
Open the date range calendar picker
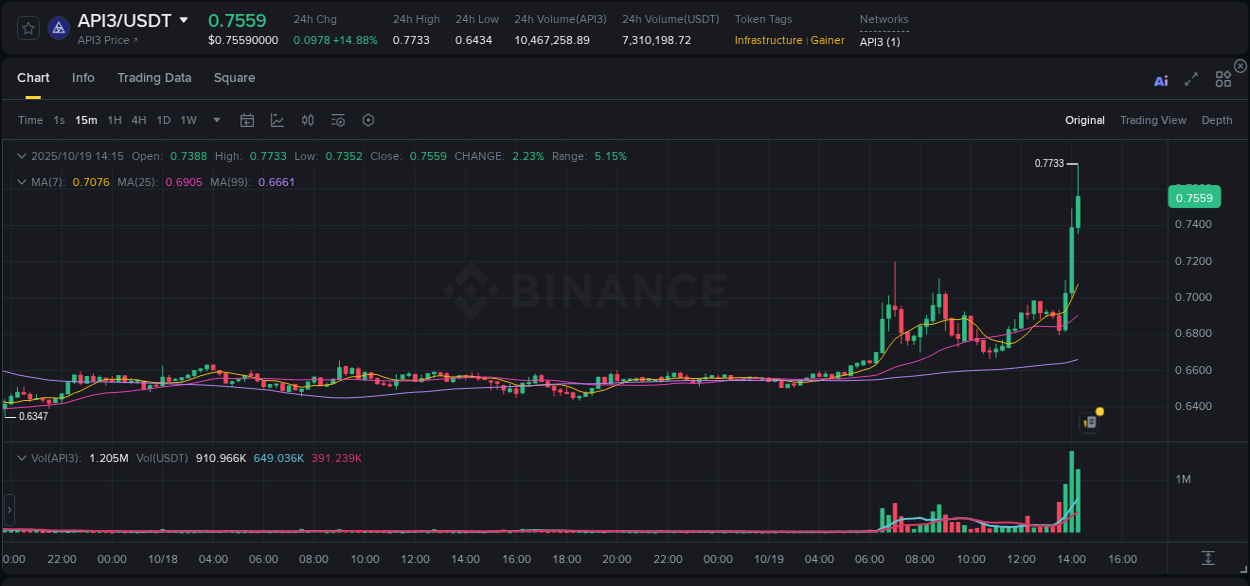247,120
